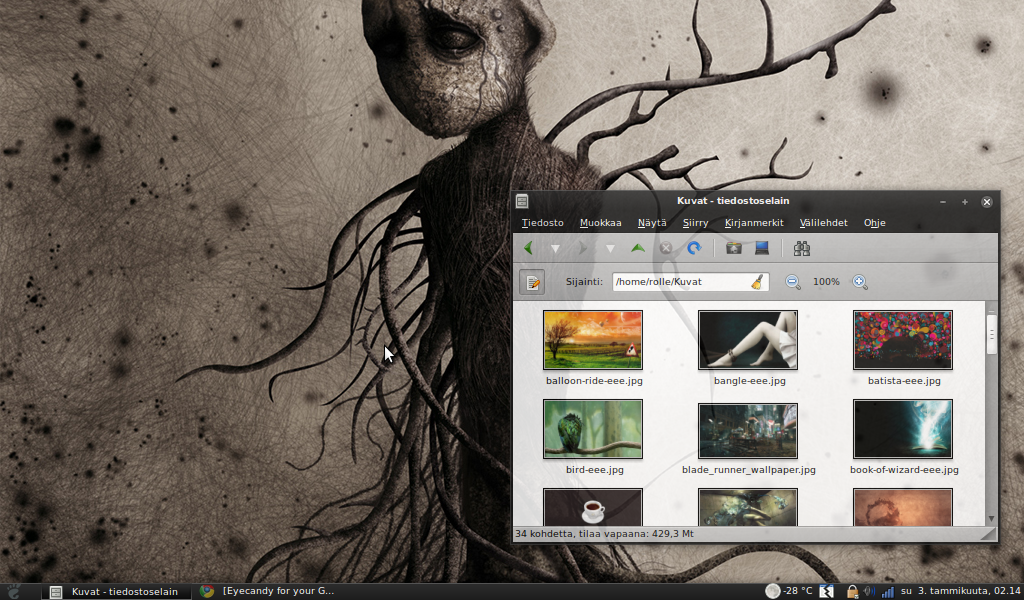Zoom in with the plus magnifier
The height and width of the screenshot is (600, 1024).
click(x=860, y=282)
